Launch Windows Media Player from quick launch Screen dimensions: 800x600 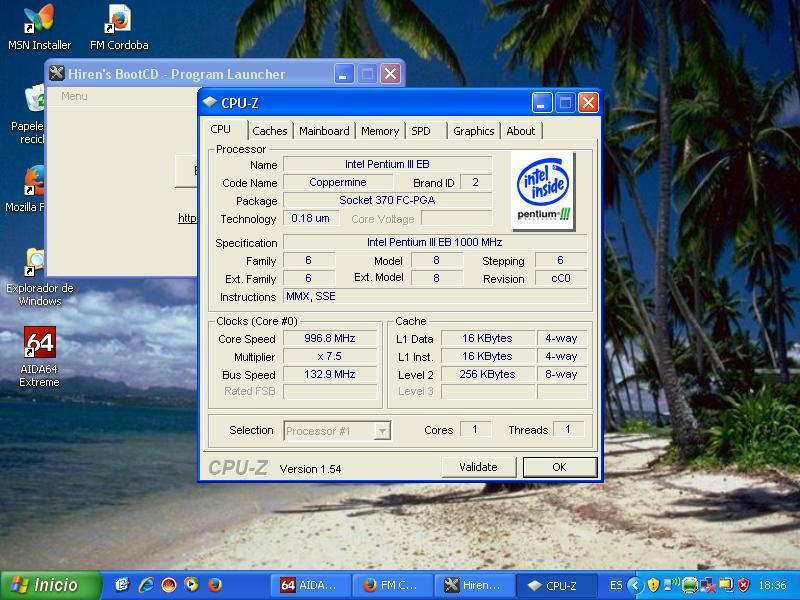[192, 585]
